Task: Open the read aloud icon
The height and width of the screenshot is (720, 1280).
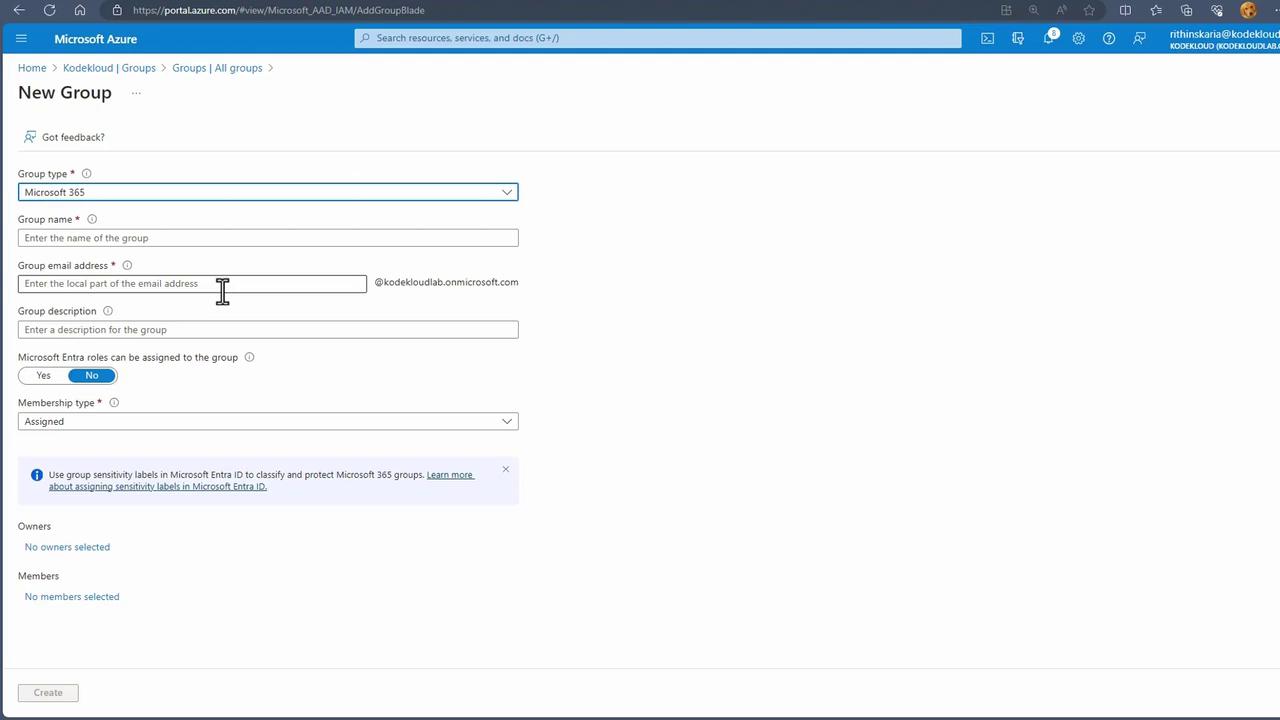Action: tap(1061, 10)
